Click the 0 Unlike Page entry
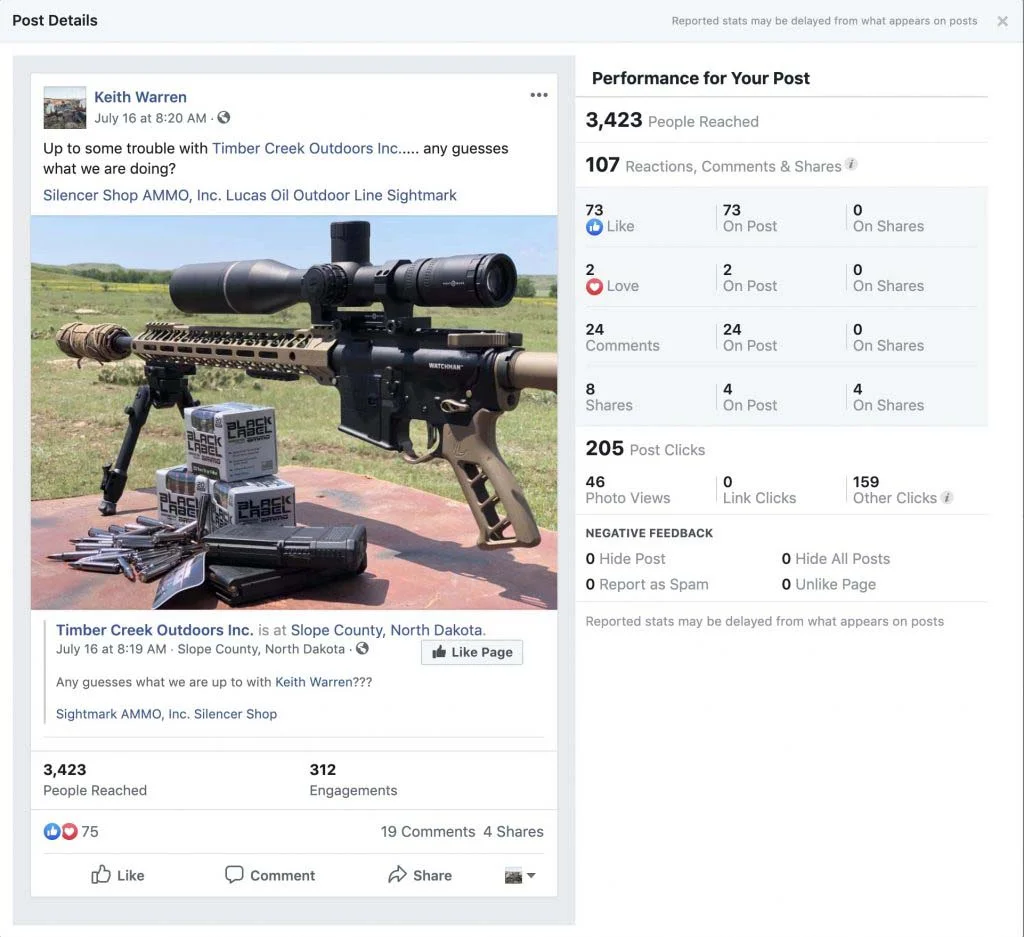The image size is (1024, 937). tap(829, 584)
